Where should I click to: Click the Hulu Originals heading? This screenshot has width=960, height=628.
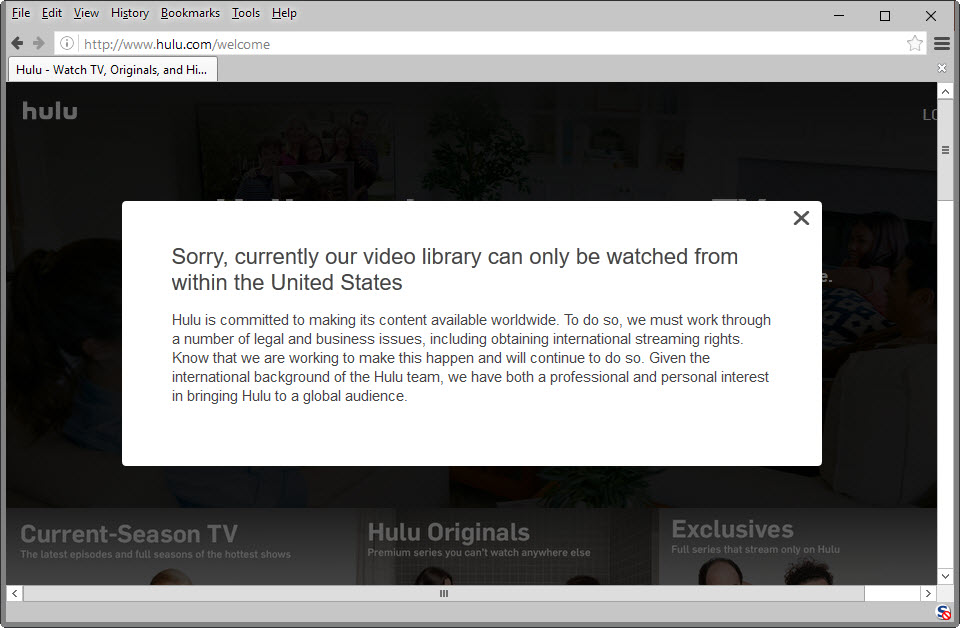tap(448, 532)
